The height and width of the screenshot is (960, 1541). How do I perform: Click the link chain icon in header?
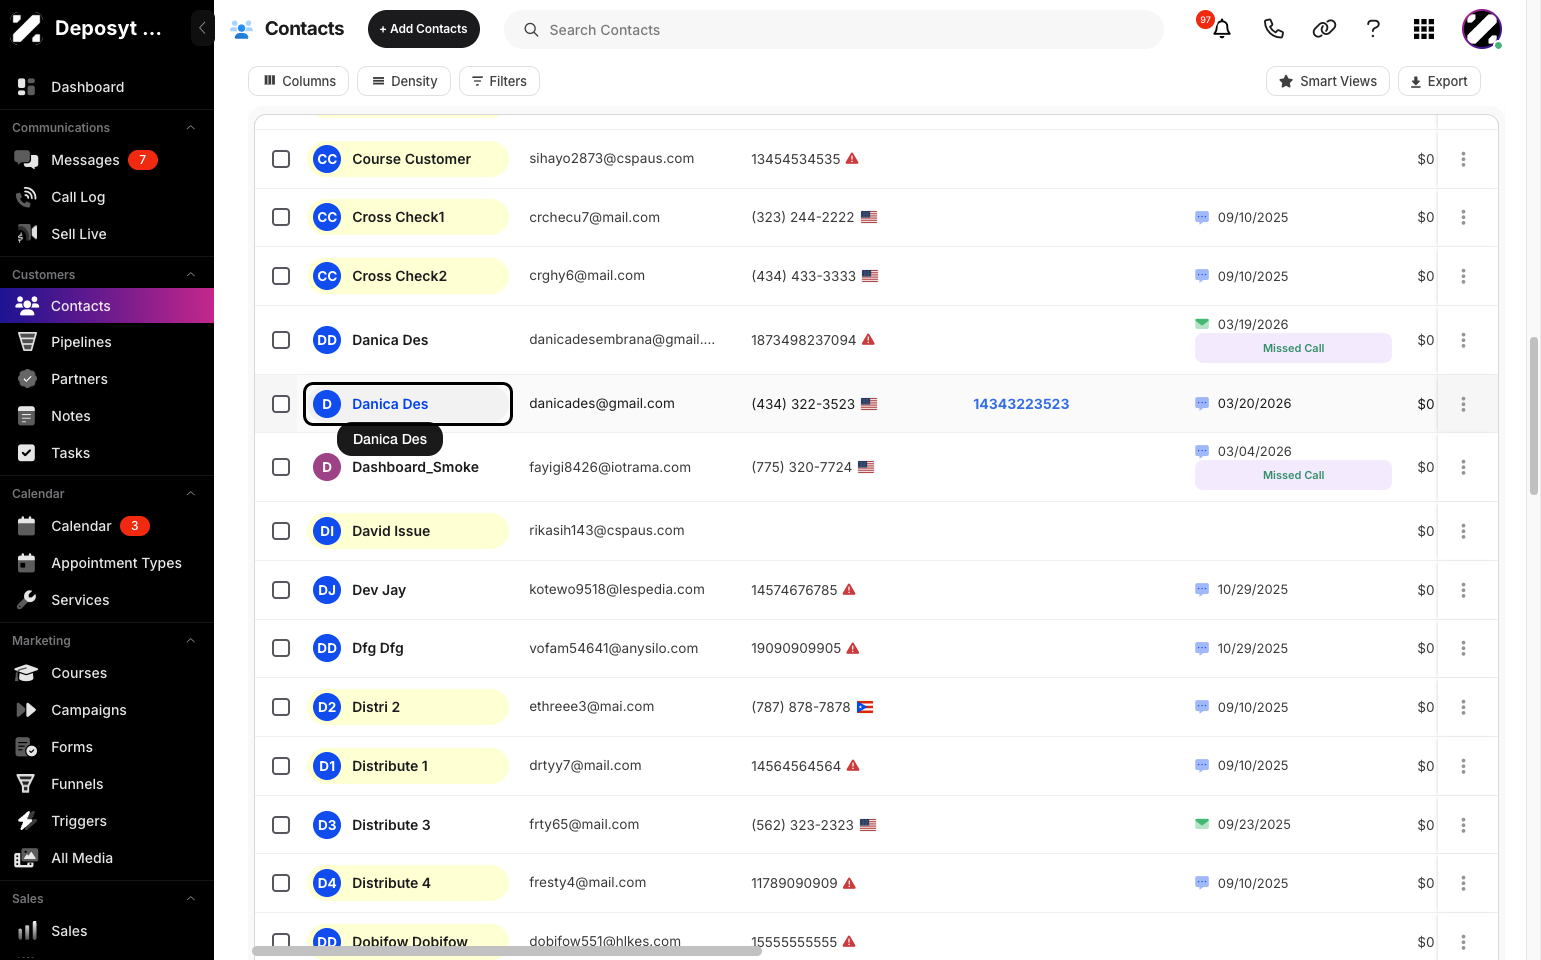(x=1324, y=29)
